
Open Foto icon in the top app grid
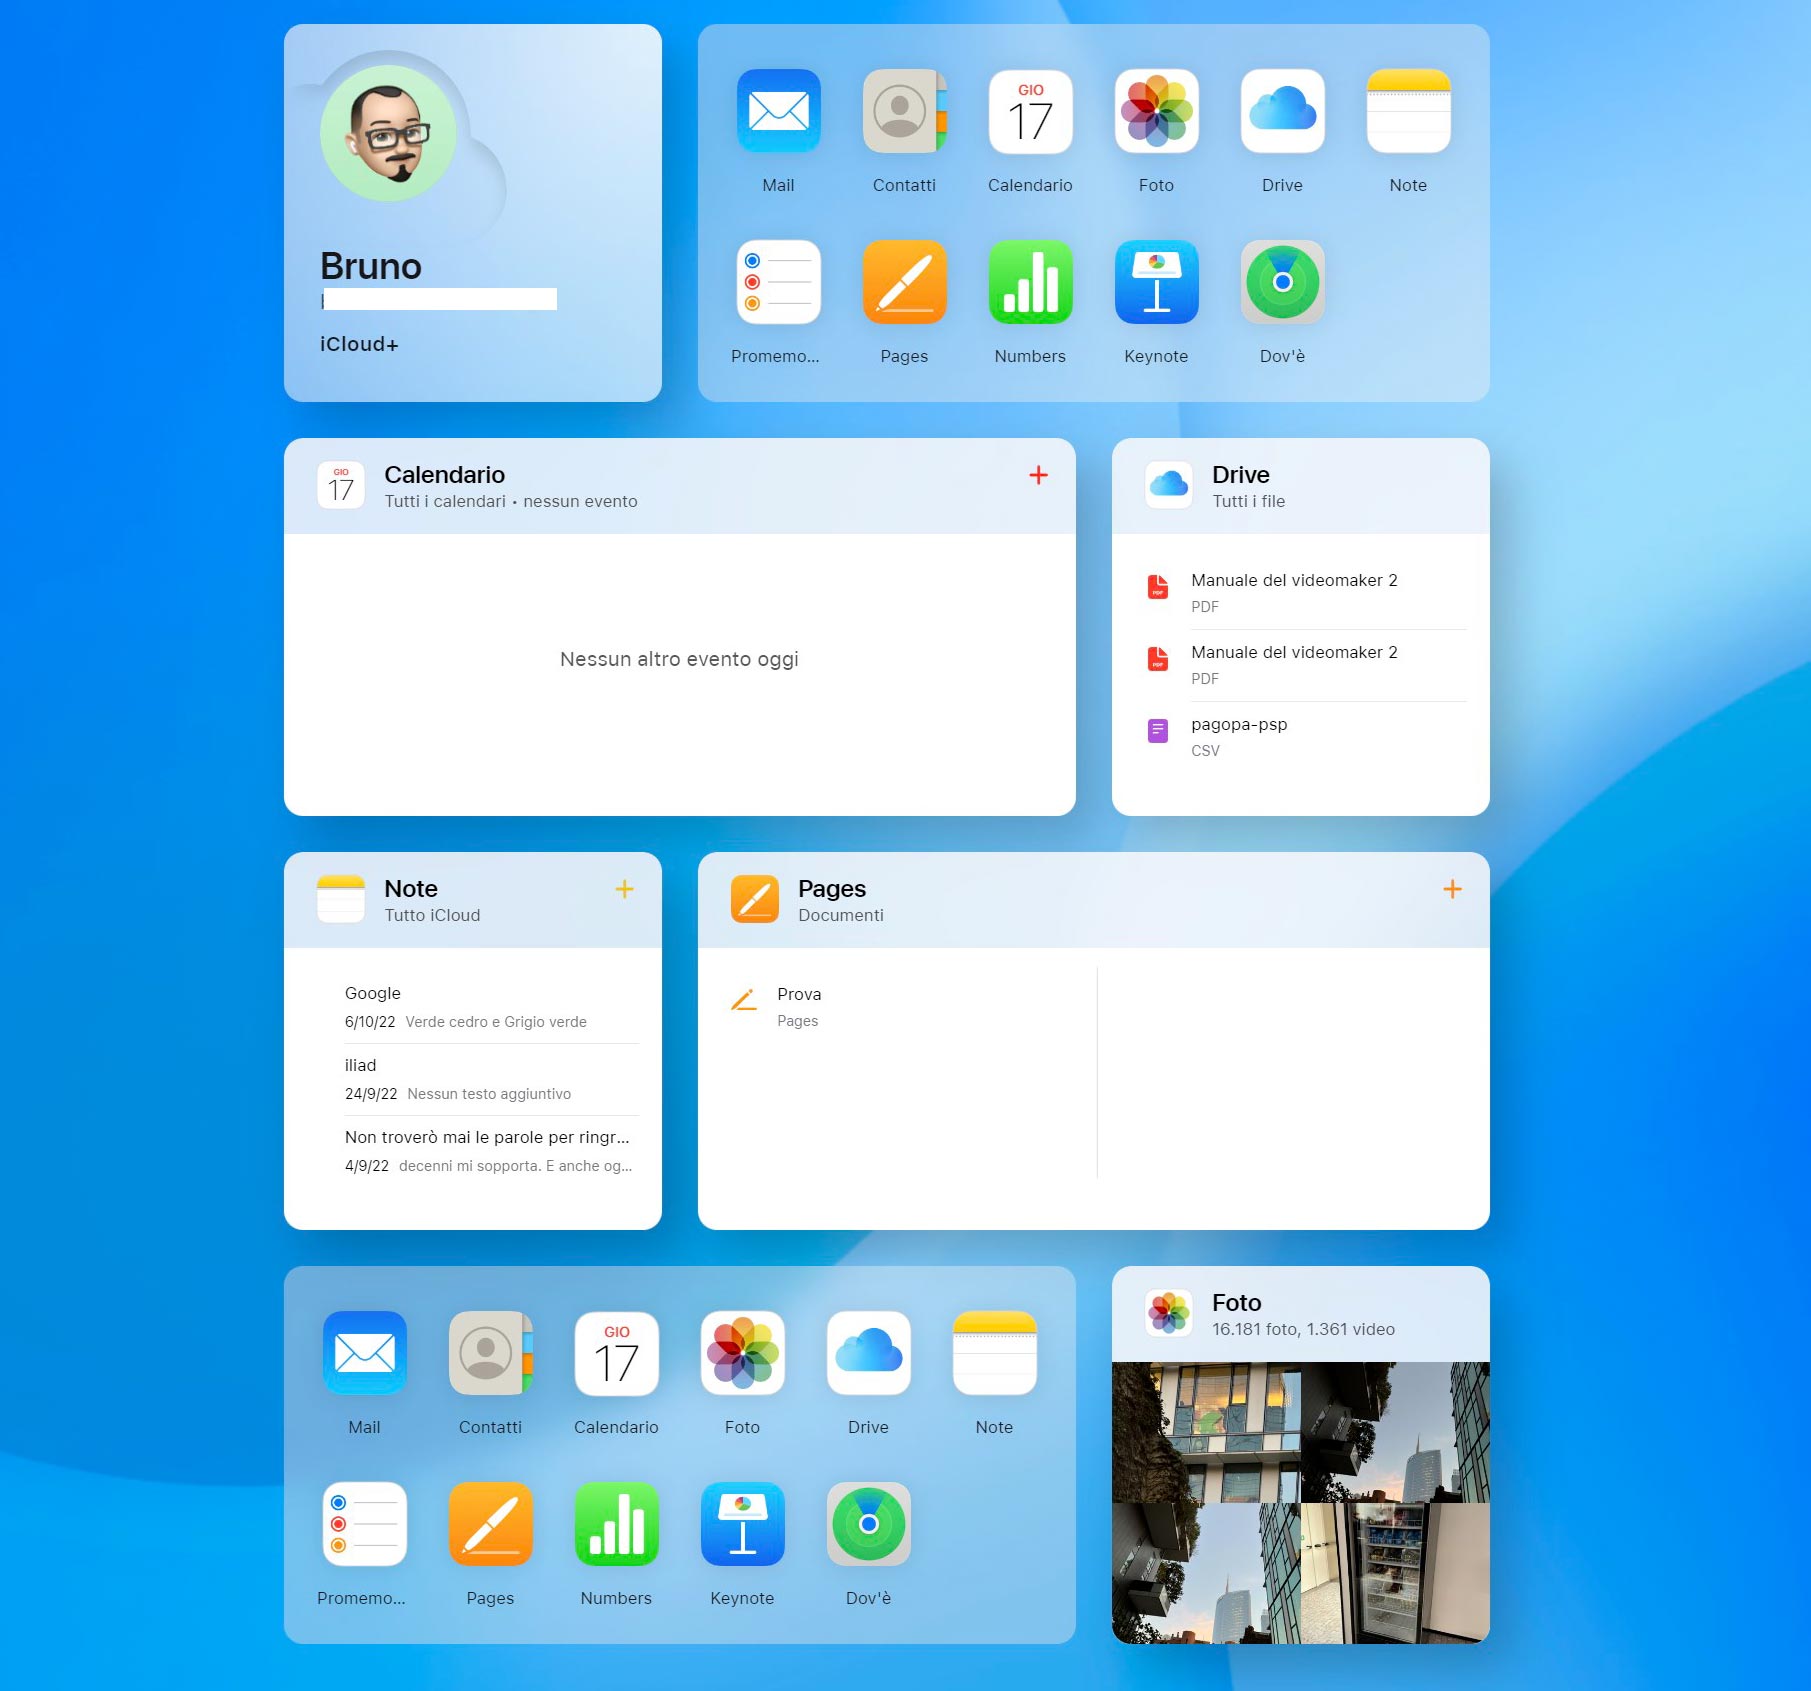[1156, 111]
